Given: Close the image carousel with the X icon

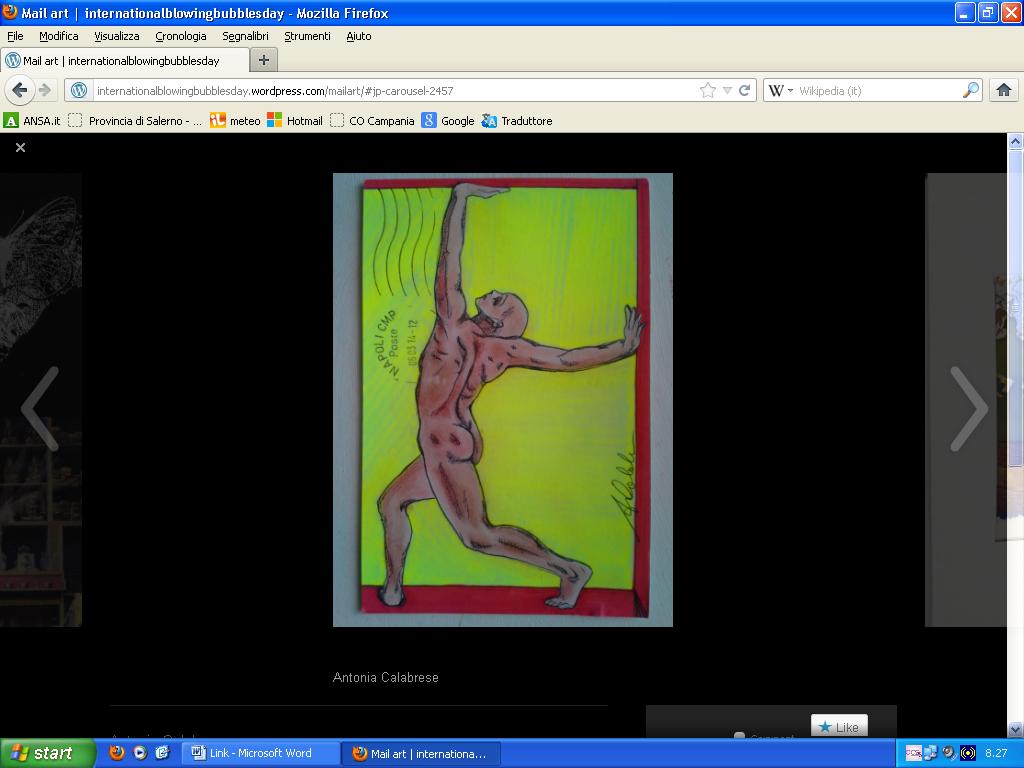Looking at the screenshot, I should [x=20, y=148].
